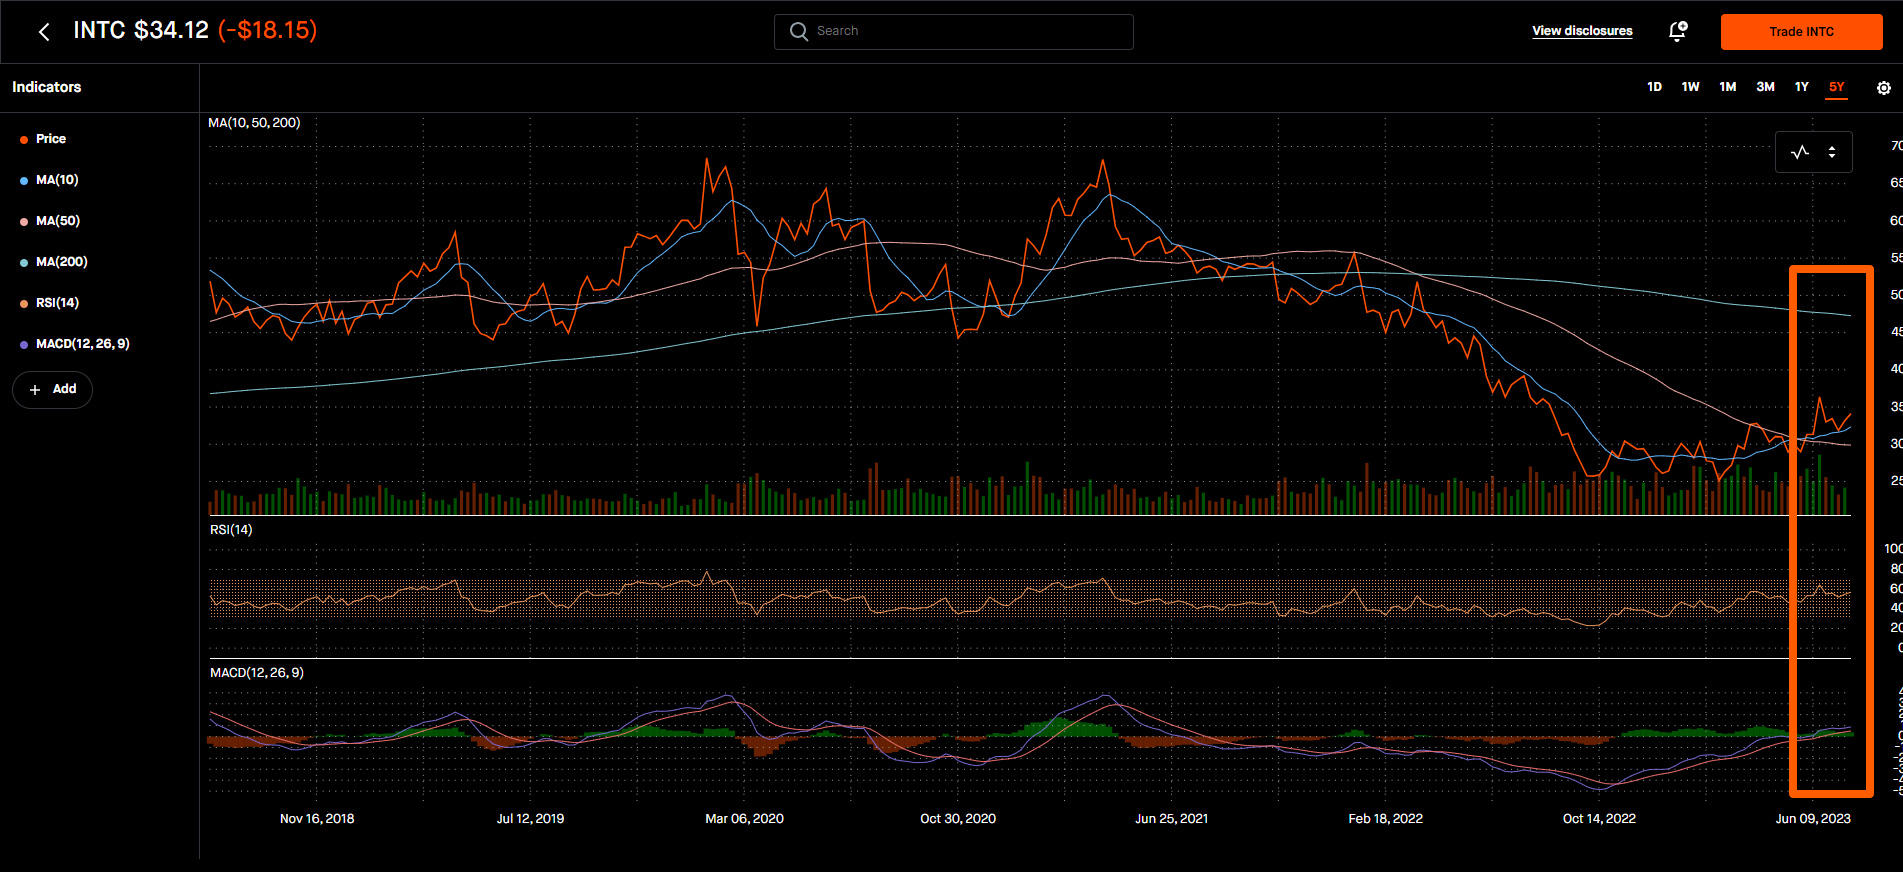This screenshot has height=872, width=1903.
Task: Select the 3M time range
Action: click(x=1765, y=87)
